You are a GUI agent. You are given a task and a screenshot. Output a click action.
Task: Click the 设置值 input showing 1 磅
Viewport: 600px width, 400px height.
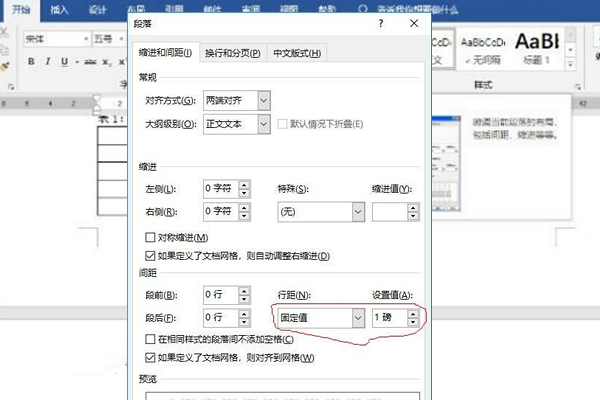(x=390, y=318)
